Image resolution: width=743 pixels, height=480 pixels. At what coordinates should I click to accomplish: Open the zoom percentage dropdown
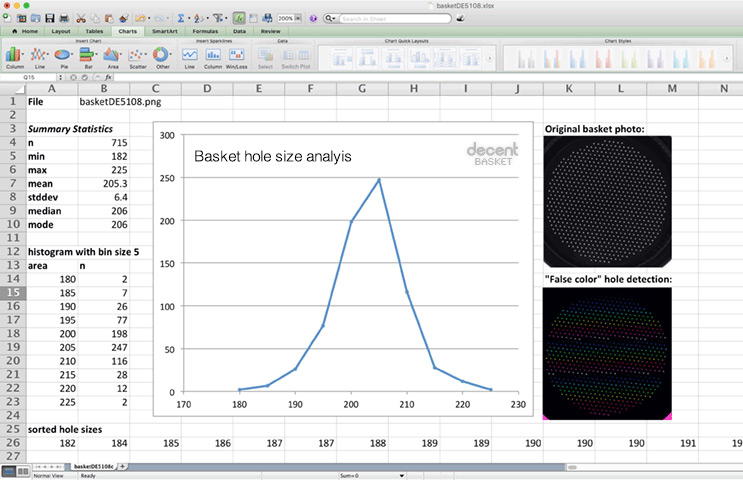(x=297, y=18)
